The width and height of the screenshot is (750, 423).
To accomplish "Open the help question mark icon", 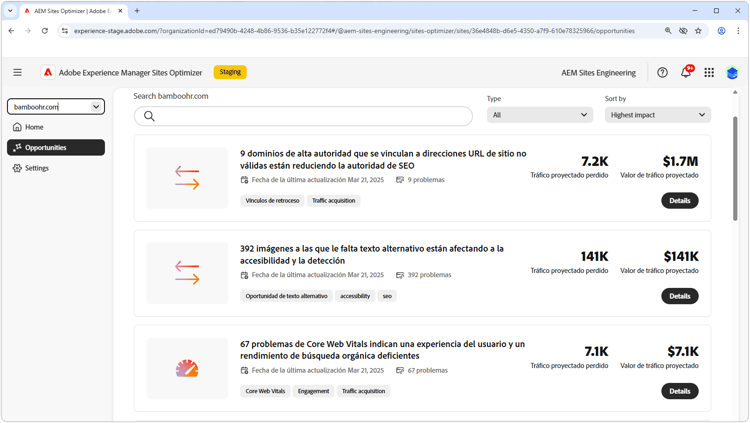I will (662, 72).
